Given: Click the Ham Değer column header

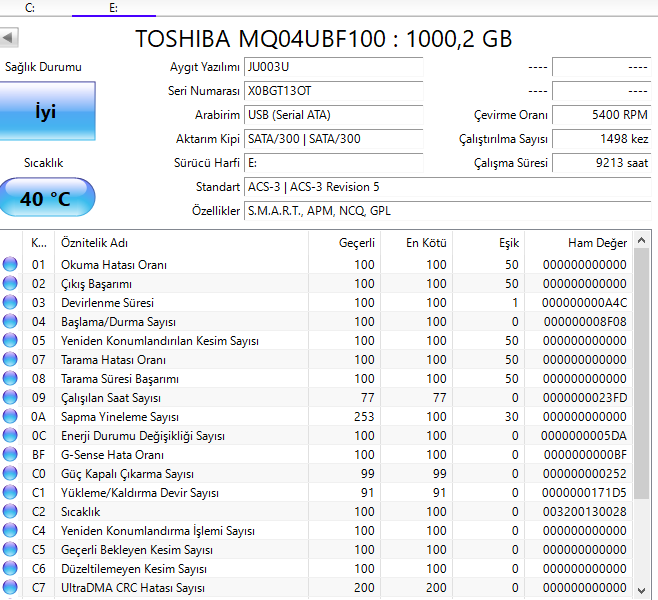Looking at the screenshot, I should point(579,243).
